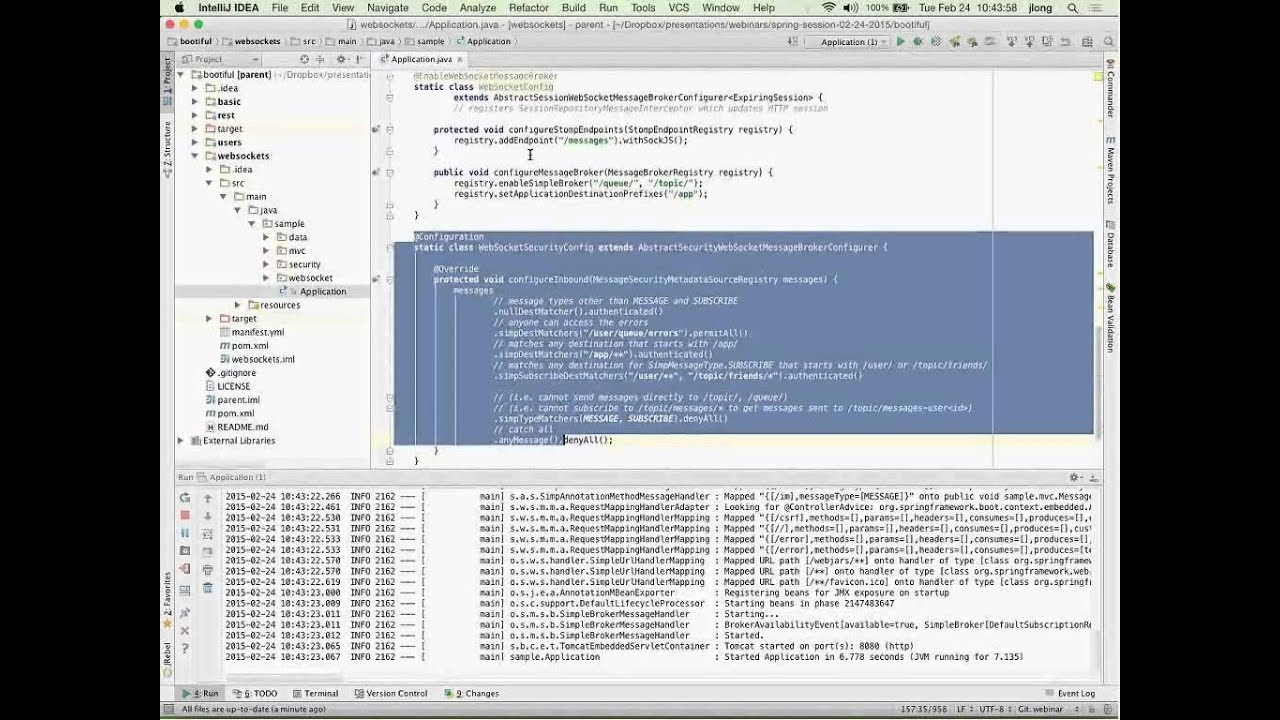The height and width of the screenshot is (720, 1280).
Task: Revert changes with undo arrow icon
Action: (x=1066, y=42)
